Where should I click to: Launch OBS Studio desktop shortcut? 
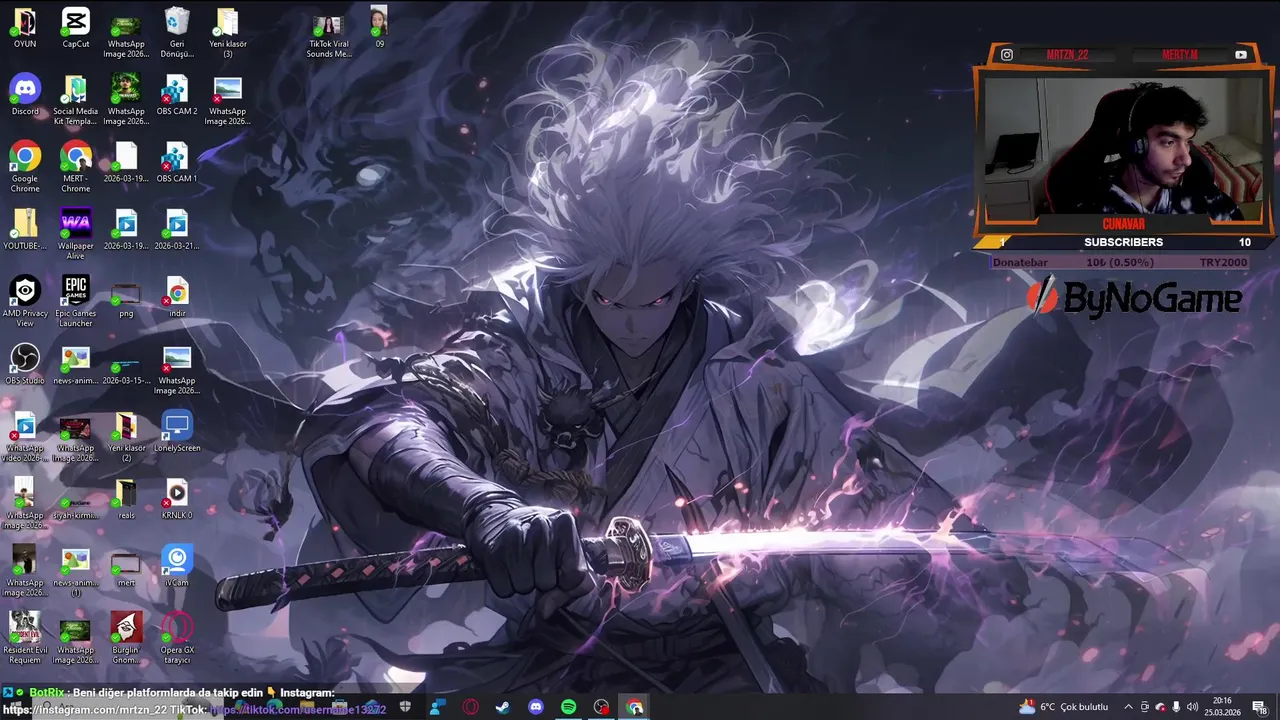(25, 364)
